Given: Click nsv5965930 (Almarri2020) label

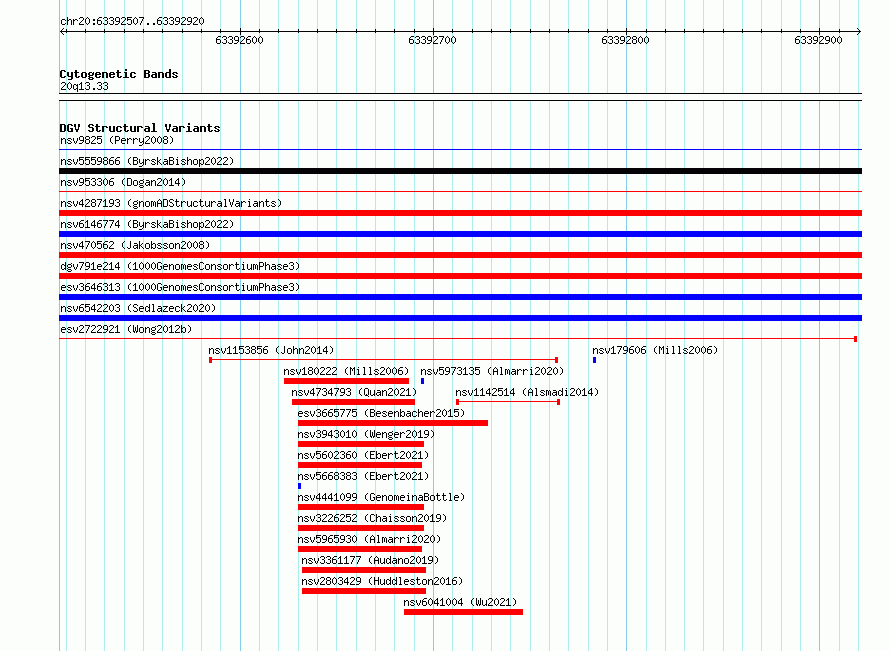Looking at the screenshot, I should point(369,539).
